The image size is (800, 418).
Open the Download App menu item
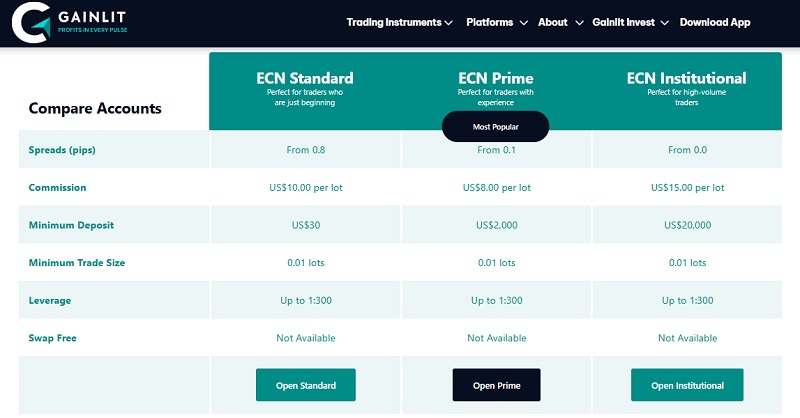714,22
